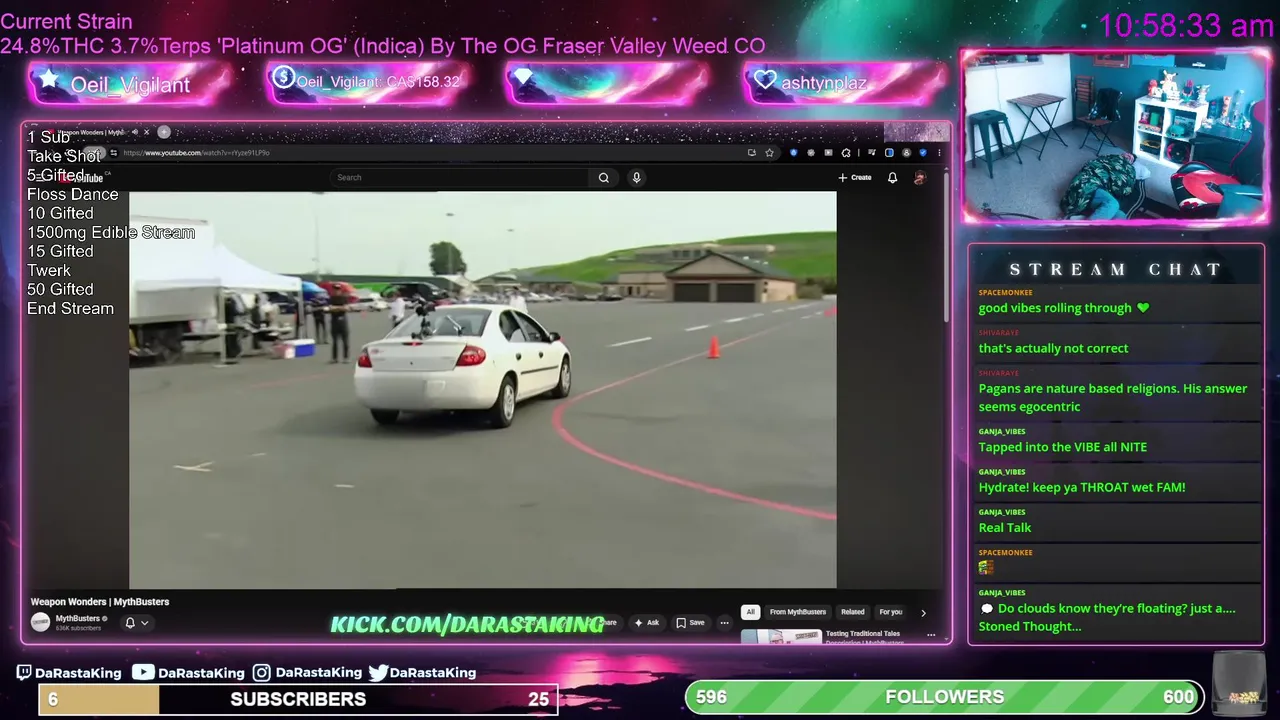Viewport: 1280px width, 720px height.
Task: Click the video-player extension icon in toolbar
Action: tap(828, 152)
